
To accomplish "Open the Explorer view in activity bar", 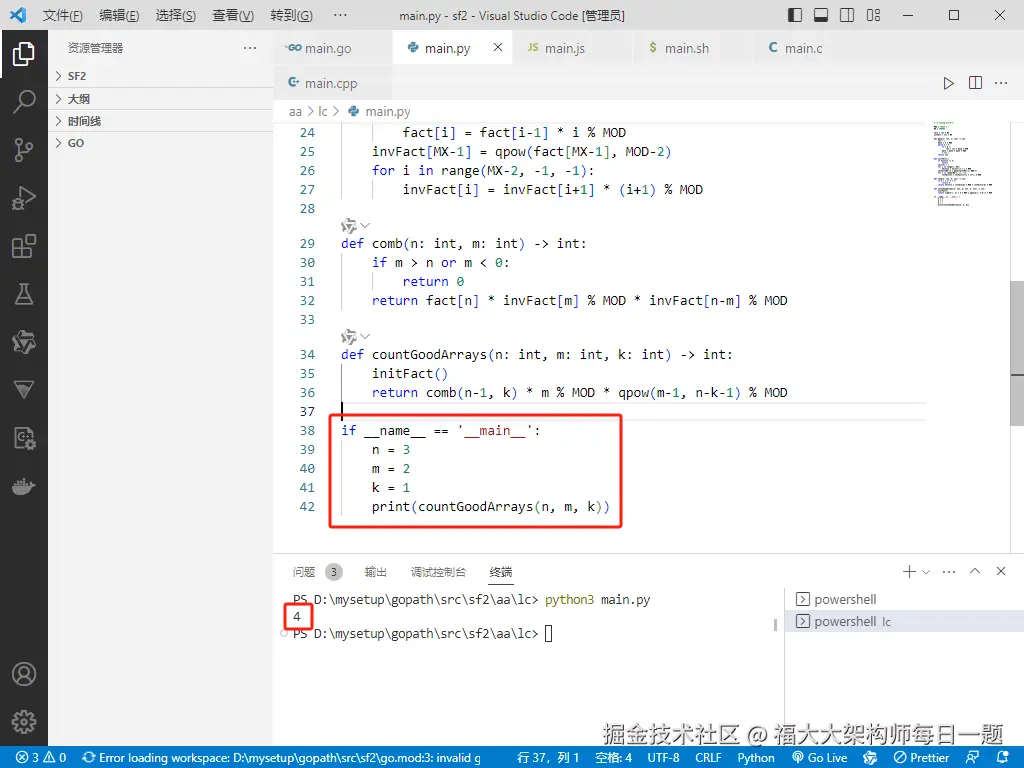I will coord(24,54).
